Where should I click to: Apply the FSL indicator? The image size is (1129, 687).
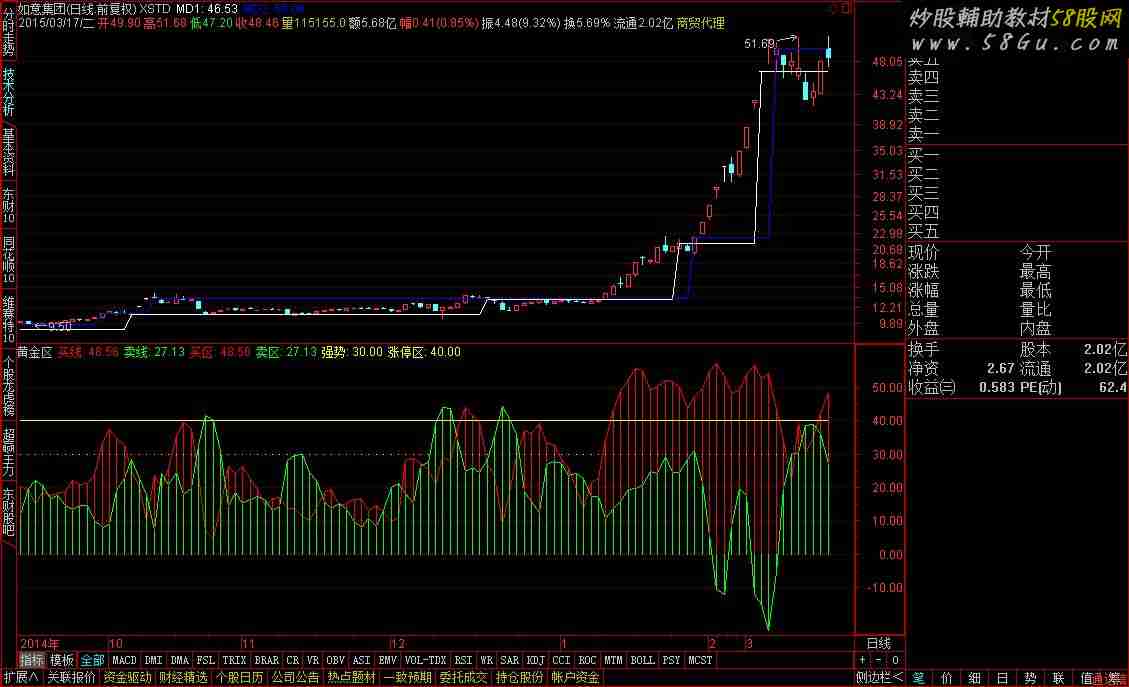click(206, 660)
